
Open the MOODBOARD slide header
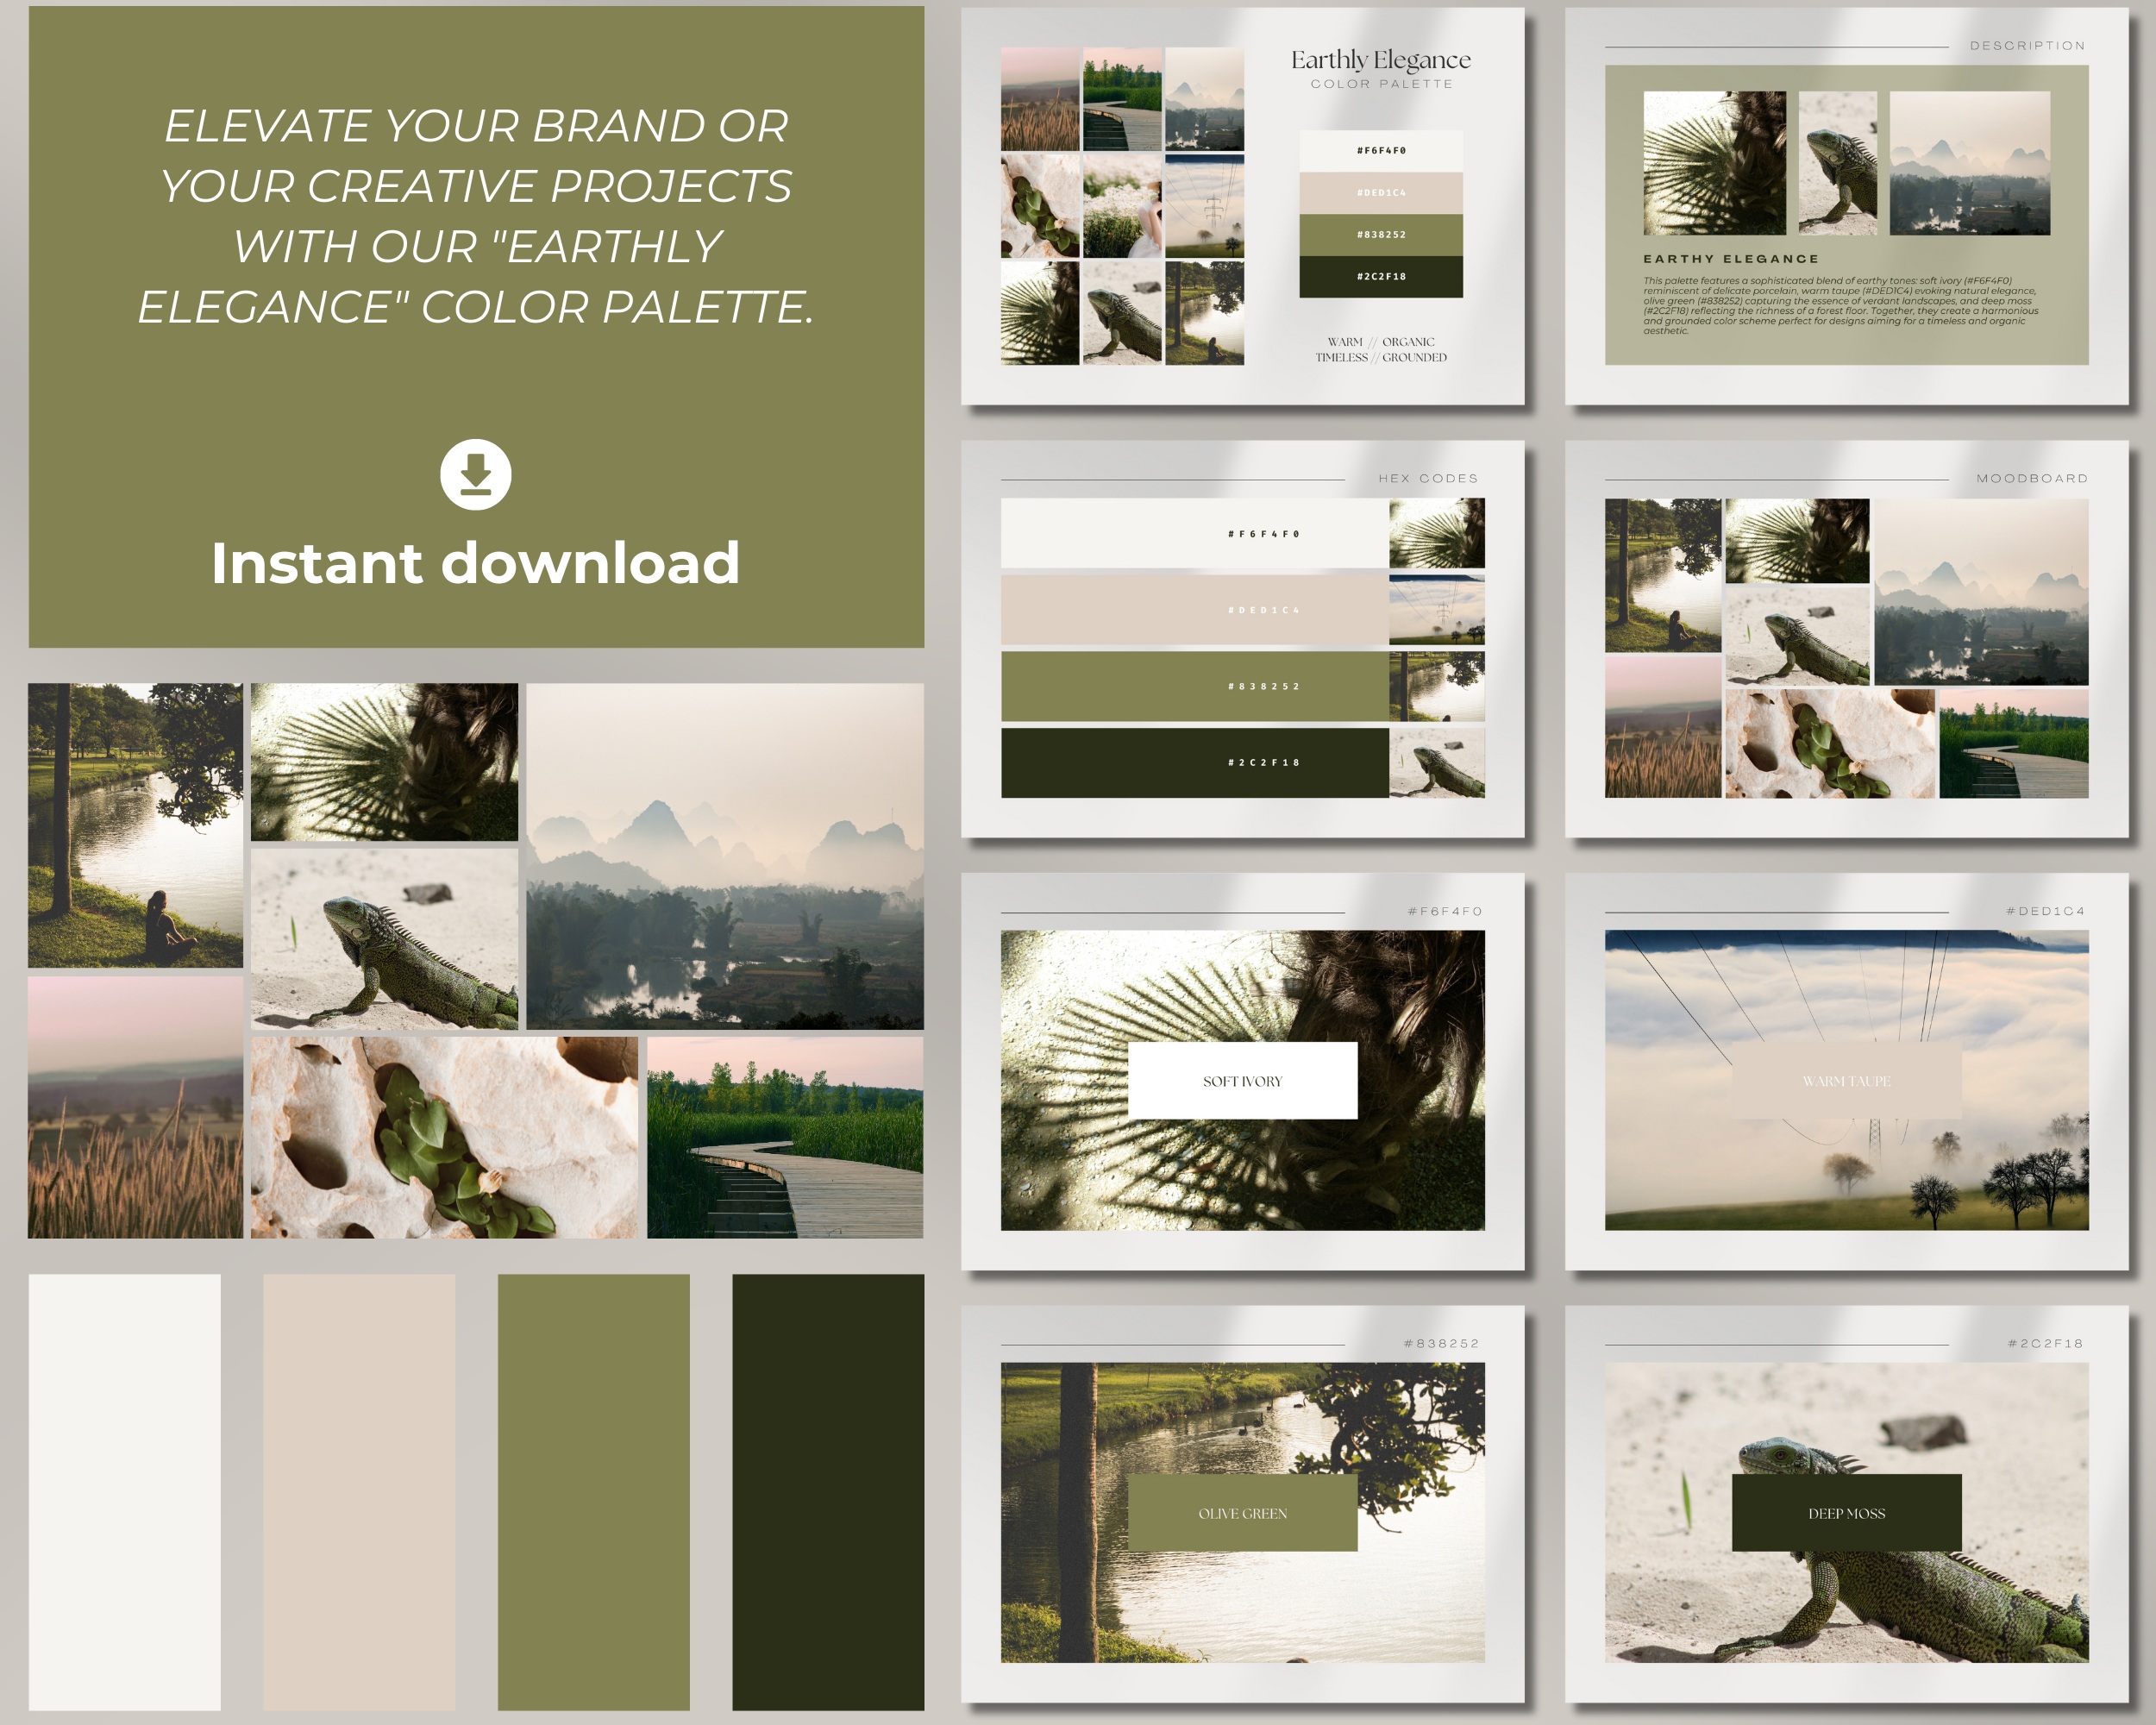pyautogui.click(x=2032, y=478)
